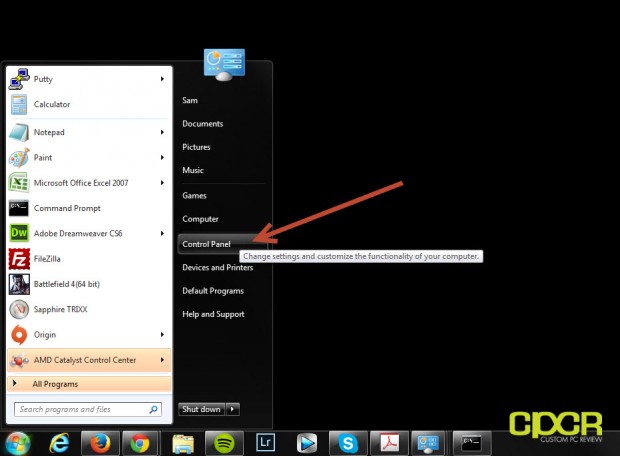
Task: Open Default Programs
Action: pos(213,291)
